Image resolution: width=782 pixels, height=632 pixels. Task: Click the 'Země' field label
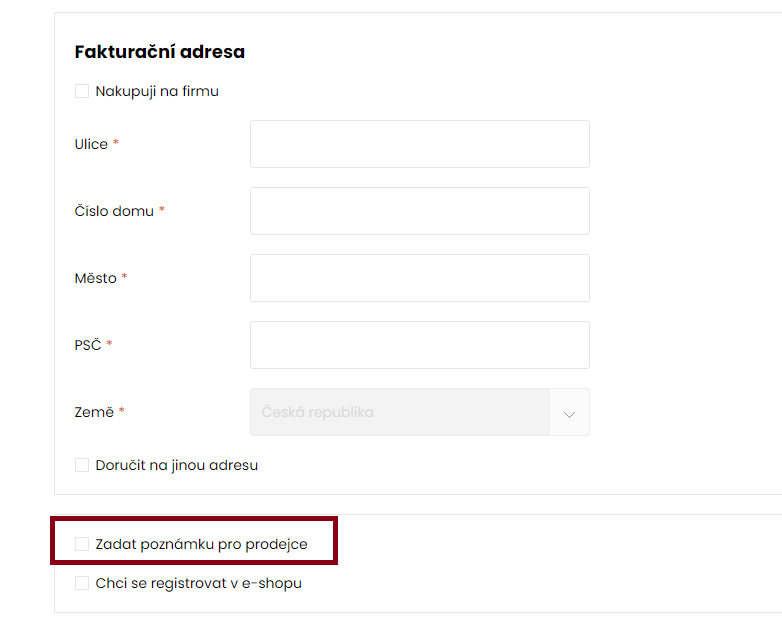(x=94, y=412)
